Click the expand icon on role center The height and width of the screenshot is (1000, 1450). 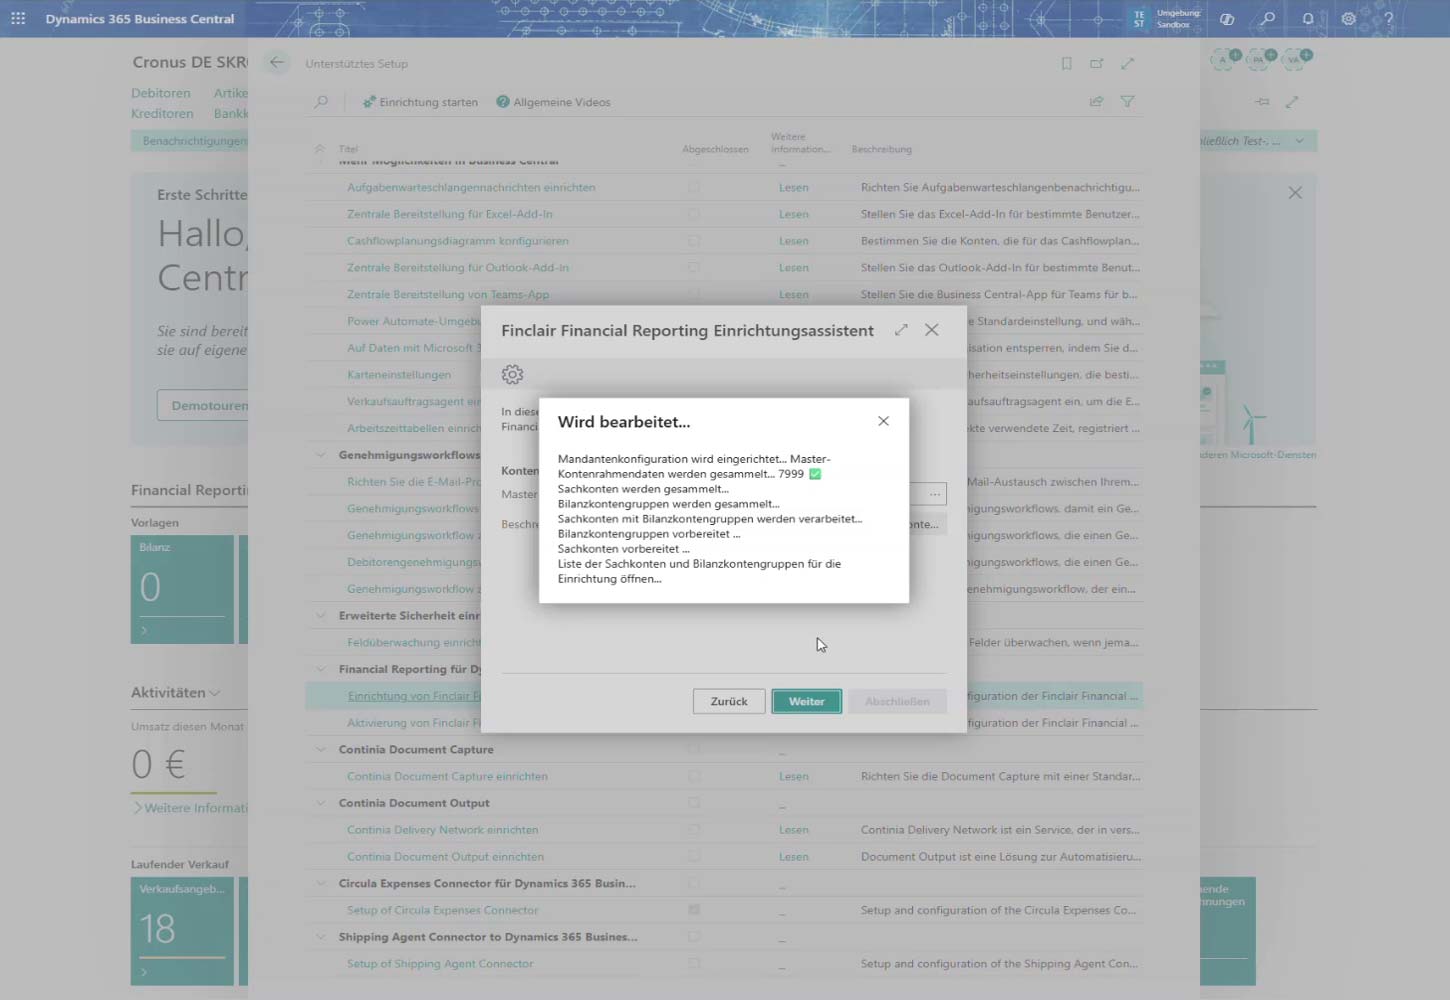(x=1292, y=102)
